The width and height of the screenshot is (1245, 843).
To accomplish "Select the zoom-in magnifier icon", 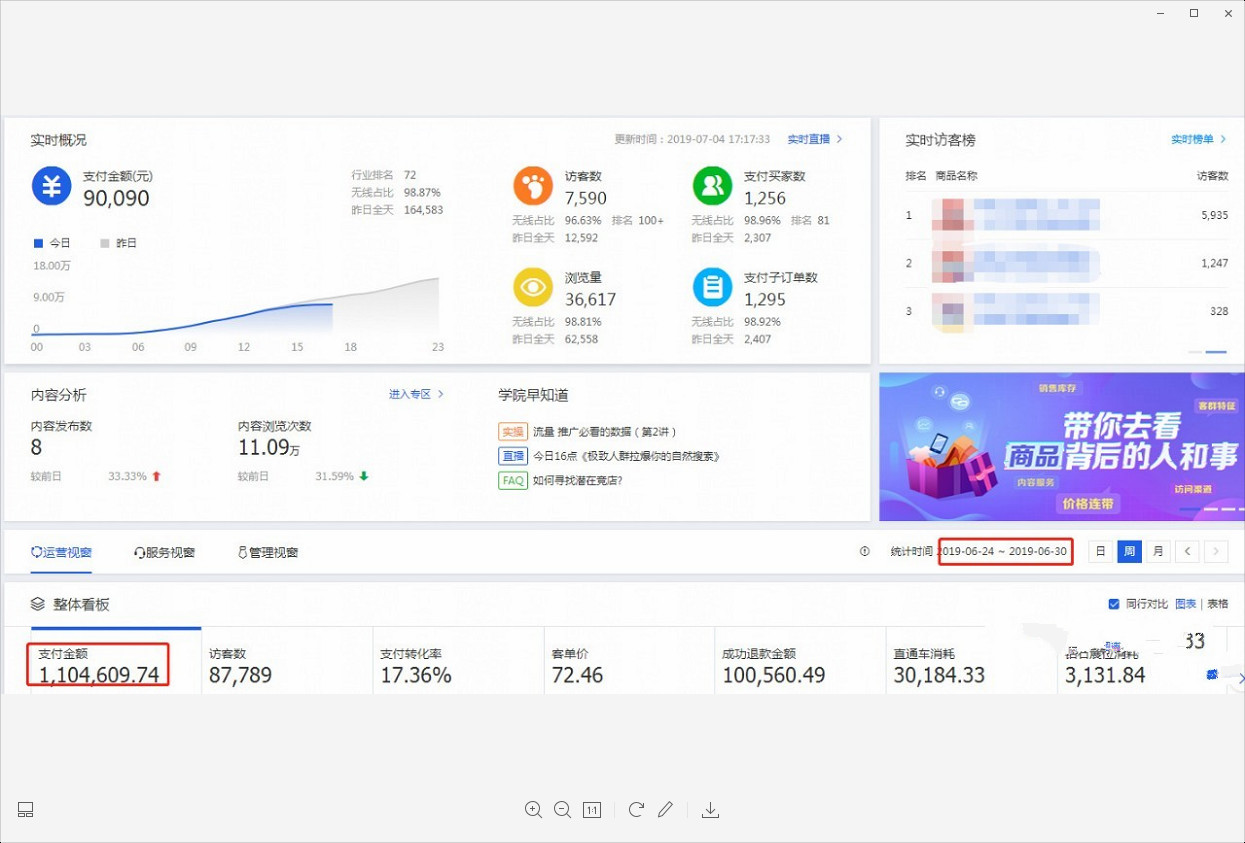I will 533,810.
